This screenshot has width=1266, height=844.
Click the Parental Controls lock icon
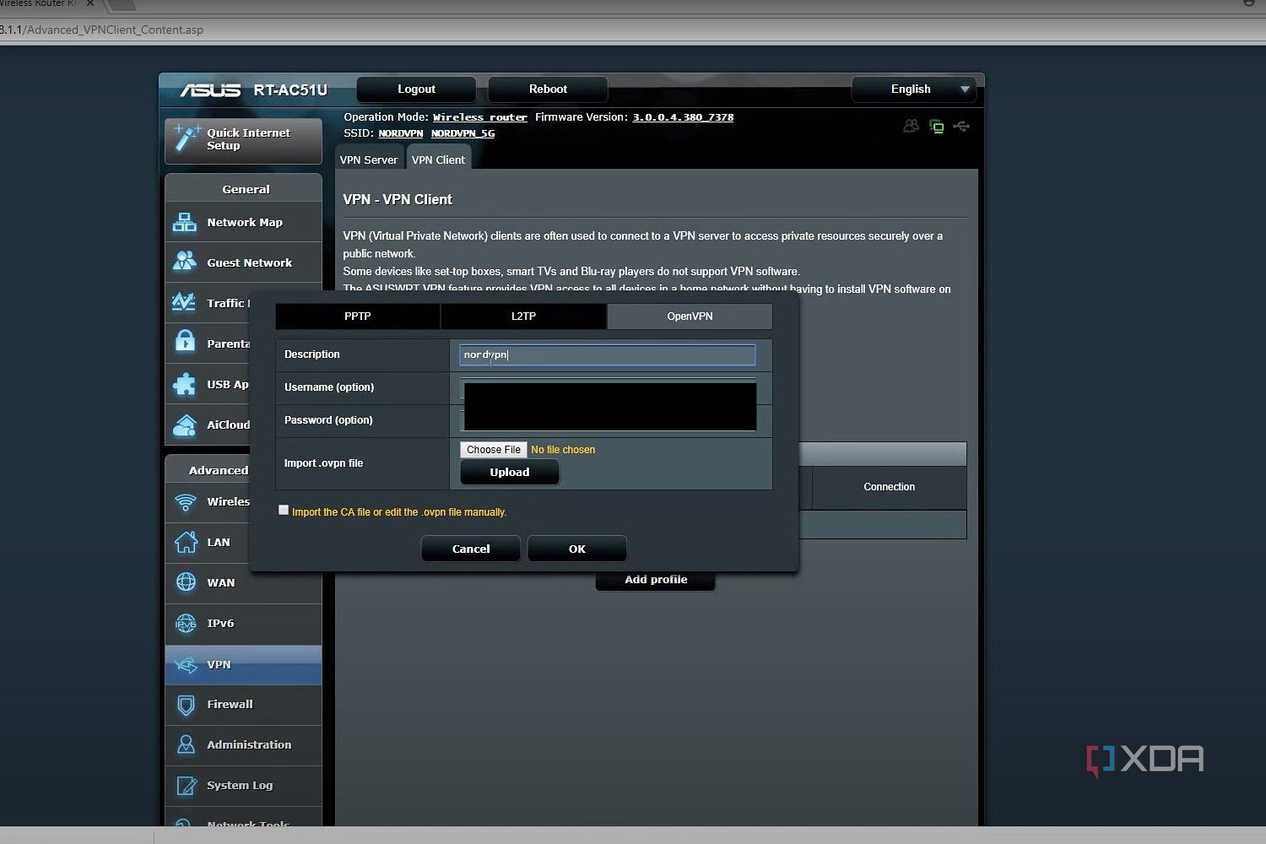point(185,342)
